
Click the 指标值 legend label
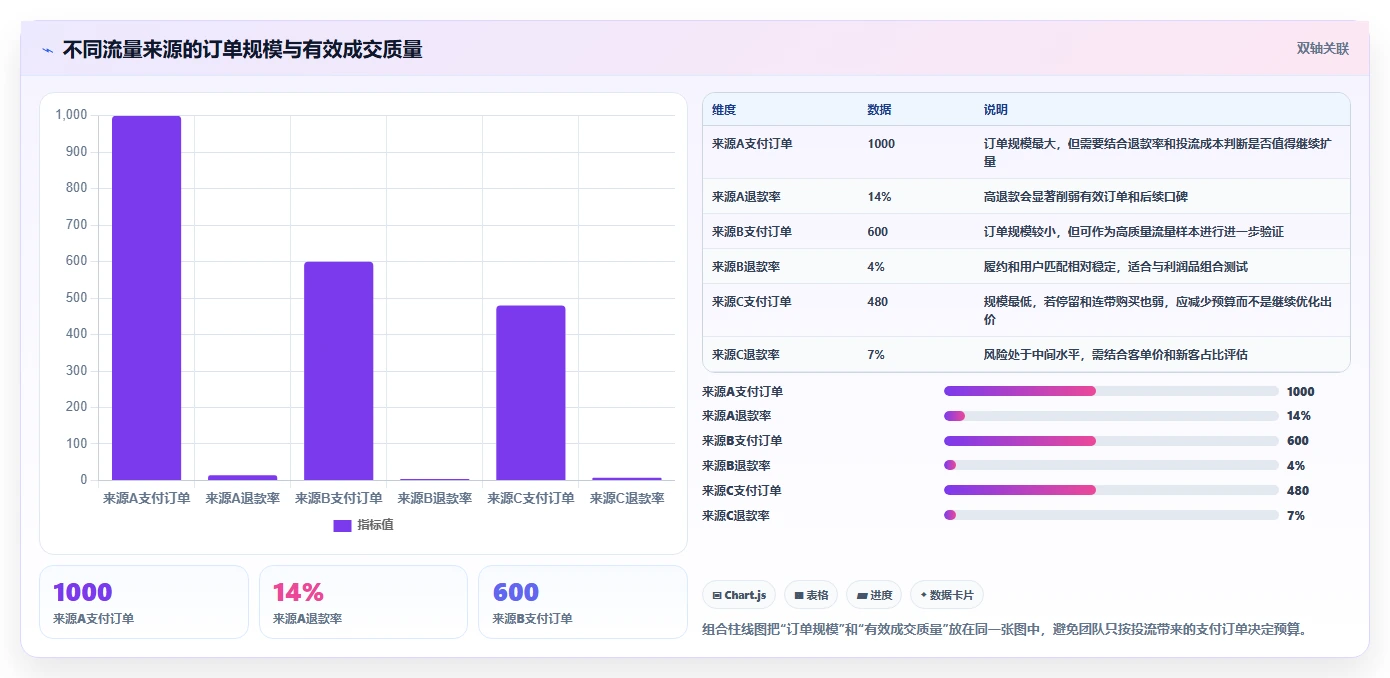(x=376, y=525)
